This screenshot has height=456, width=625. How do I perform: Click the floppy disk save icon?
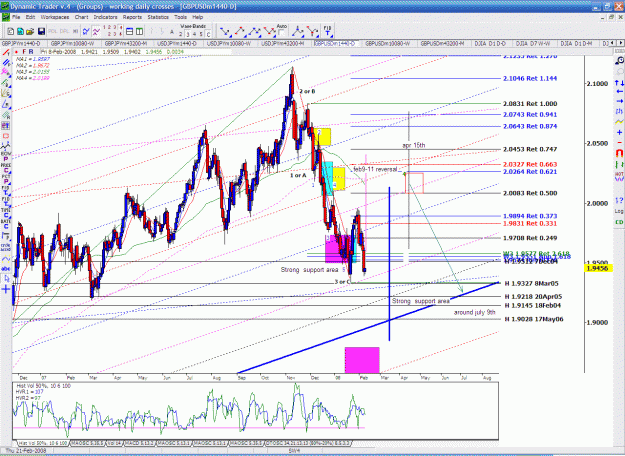coord(41,31)
